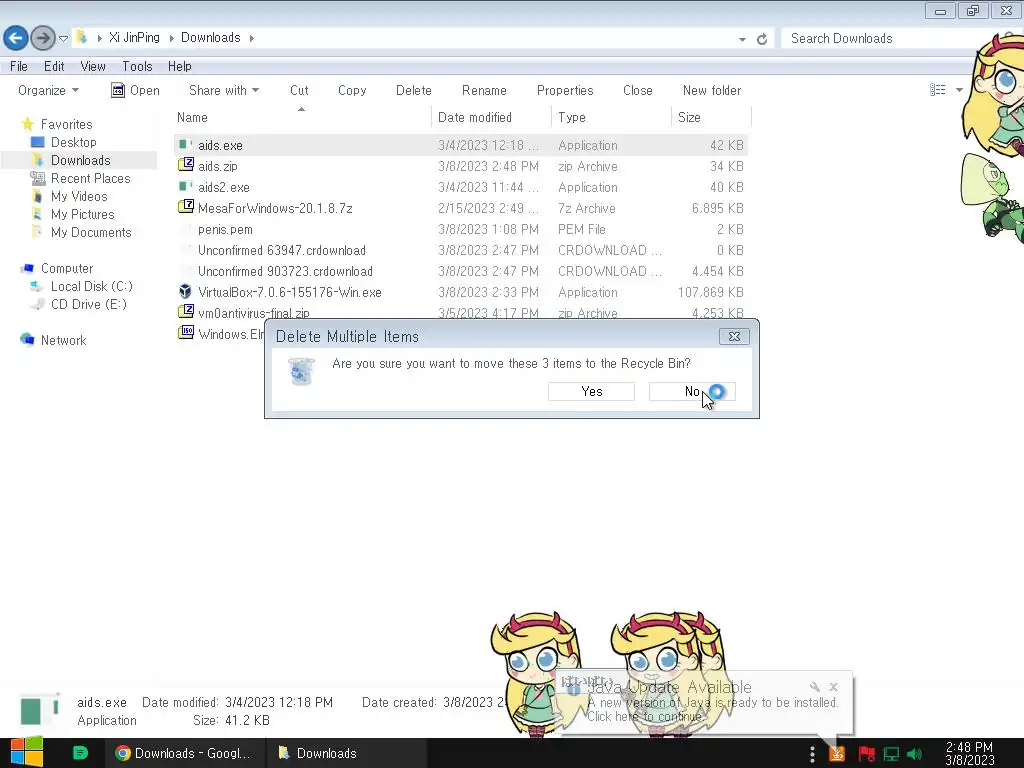Viewport: 1024px width, 768px height.
Task: Expand the address bar history dropdown
Action: [x=742, y=39]
